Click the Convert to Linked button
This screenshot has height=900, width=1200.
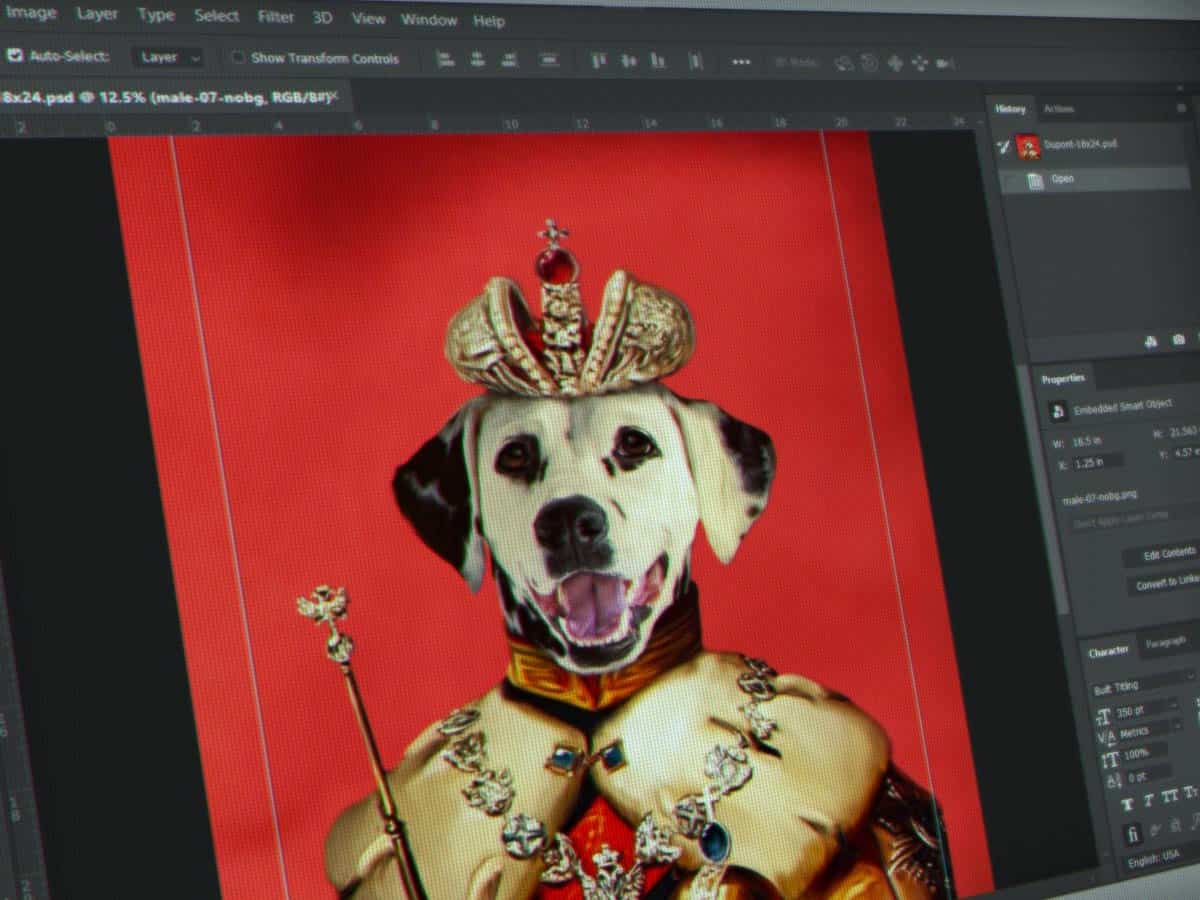1165,583
